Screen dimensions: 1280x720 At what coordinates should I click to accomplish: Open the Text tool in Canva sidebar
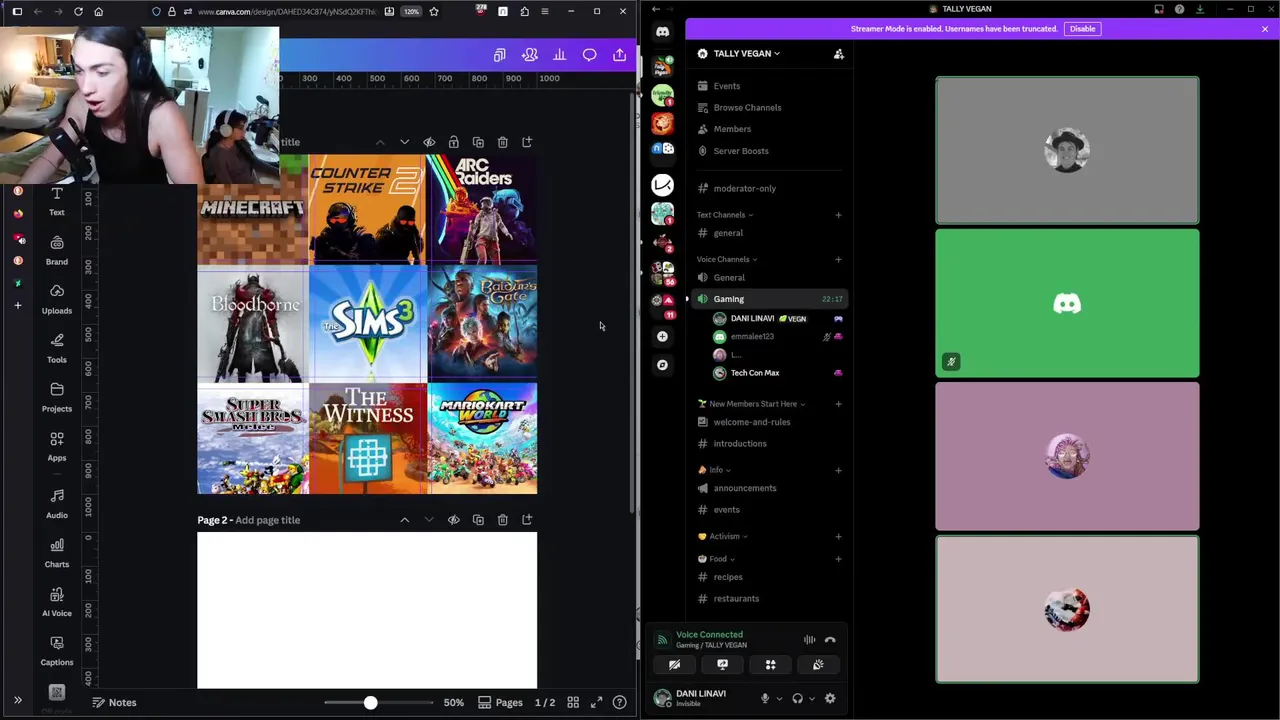(57, 201)
